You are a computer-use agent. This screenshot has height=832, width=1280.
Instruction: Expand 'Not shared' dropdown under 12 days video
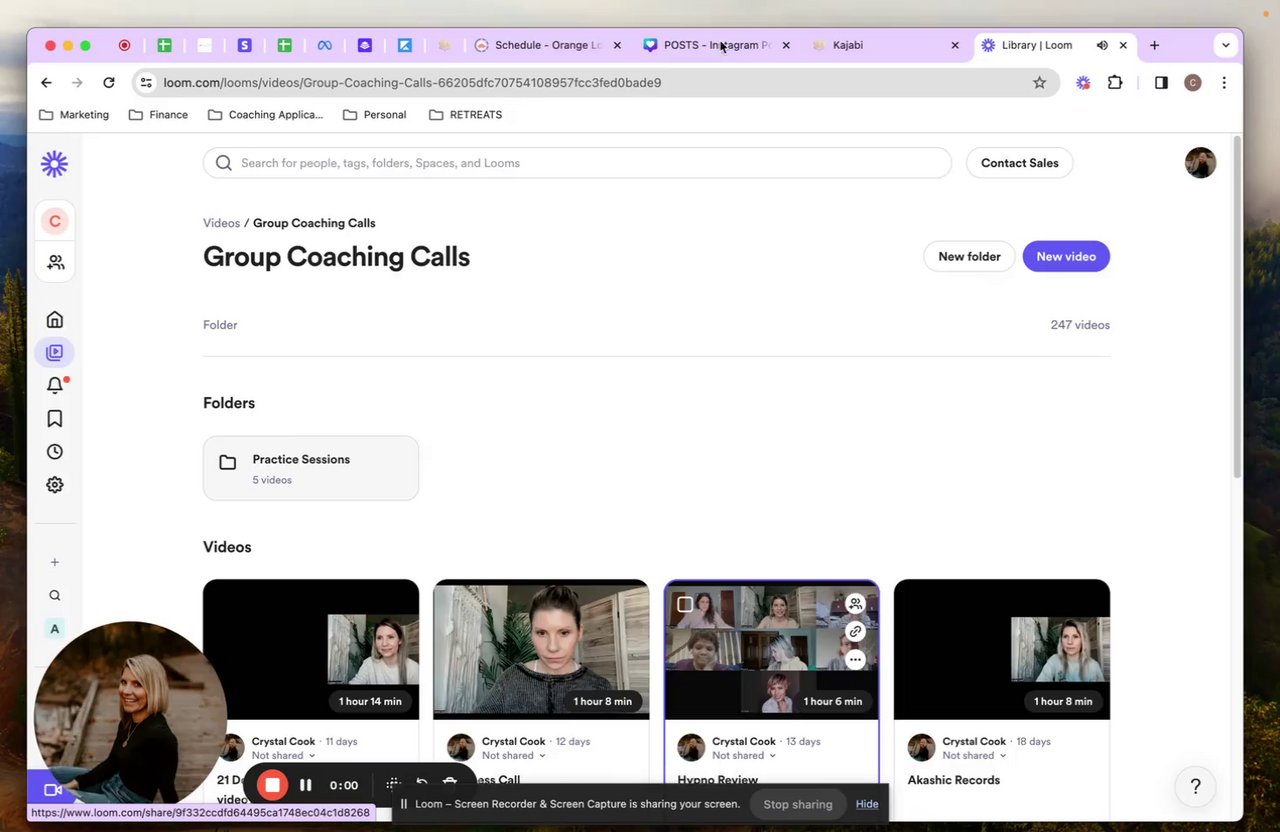coord(513,755)
